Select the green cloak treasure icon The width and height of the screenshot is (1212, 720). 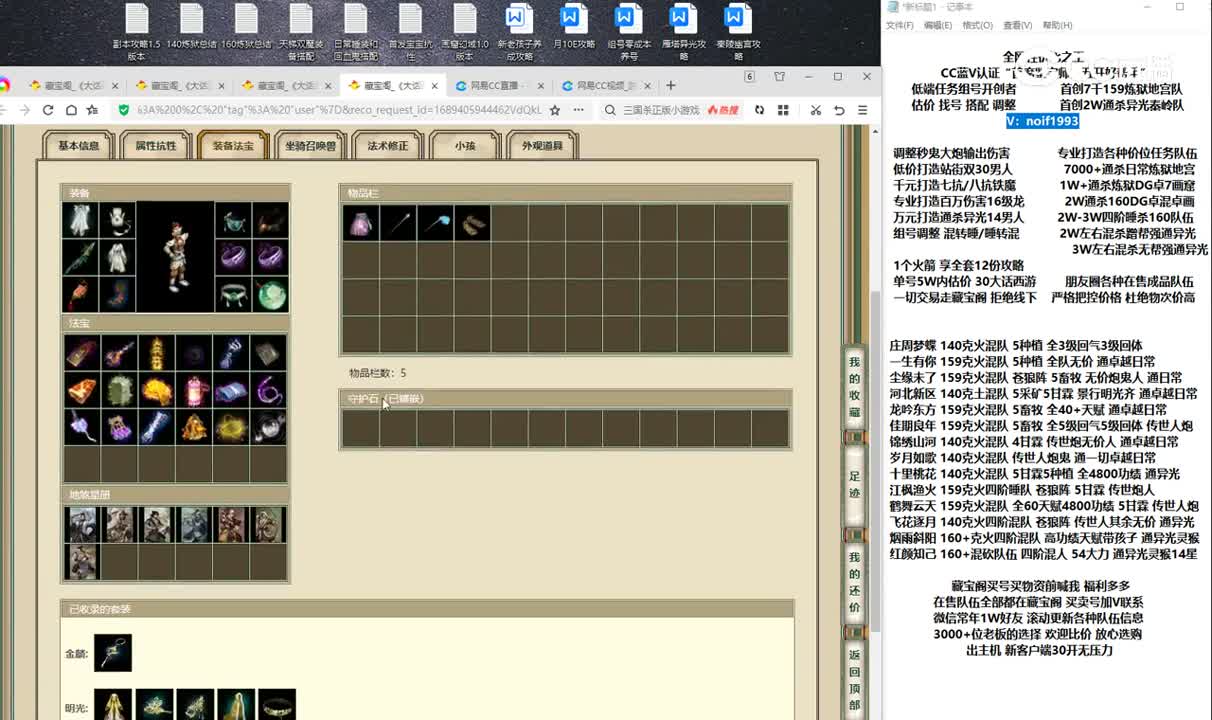pos(119,390)
